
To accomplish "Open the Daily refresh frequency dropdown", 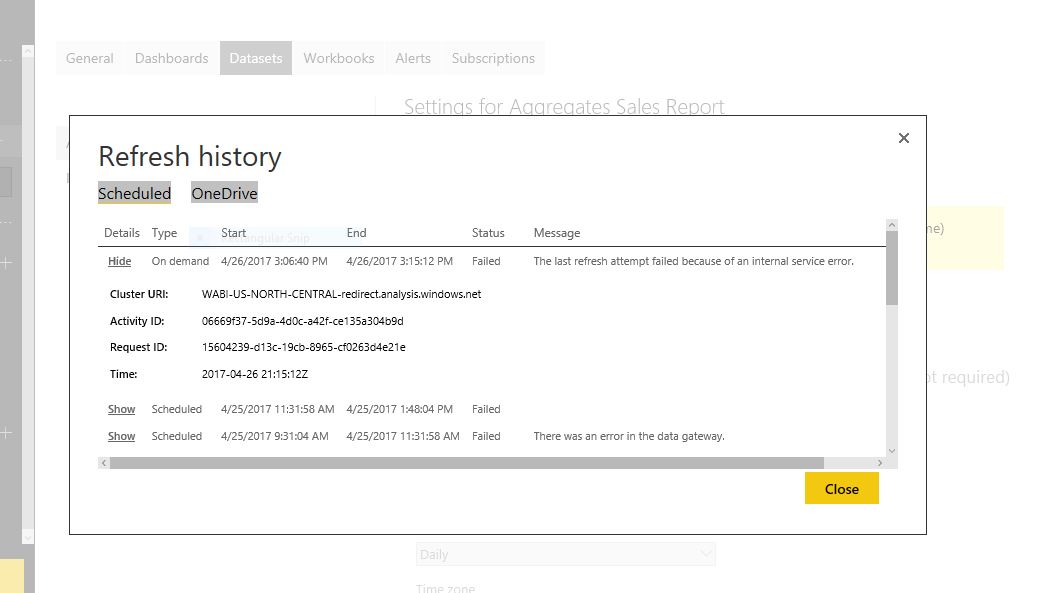I will [565, 554].
